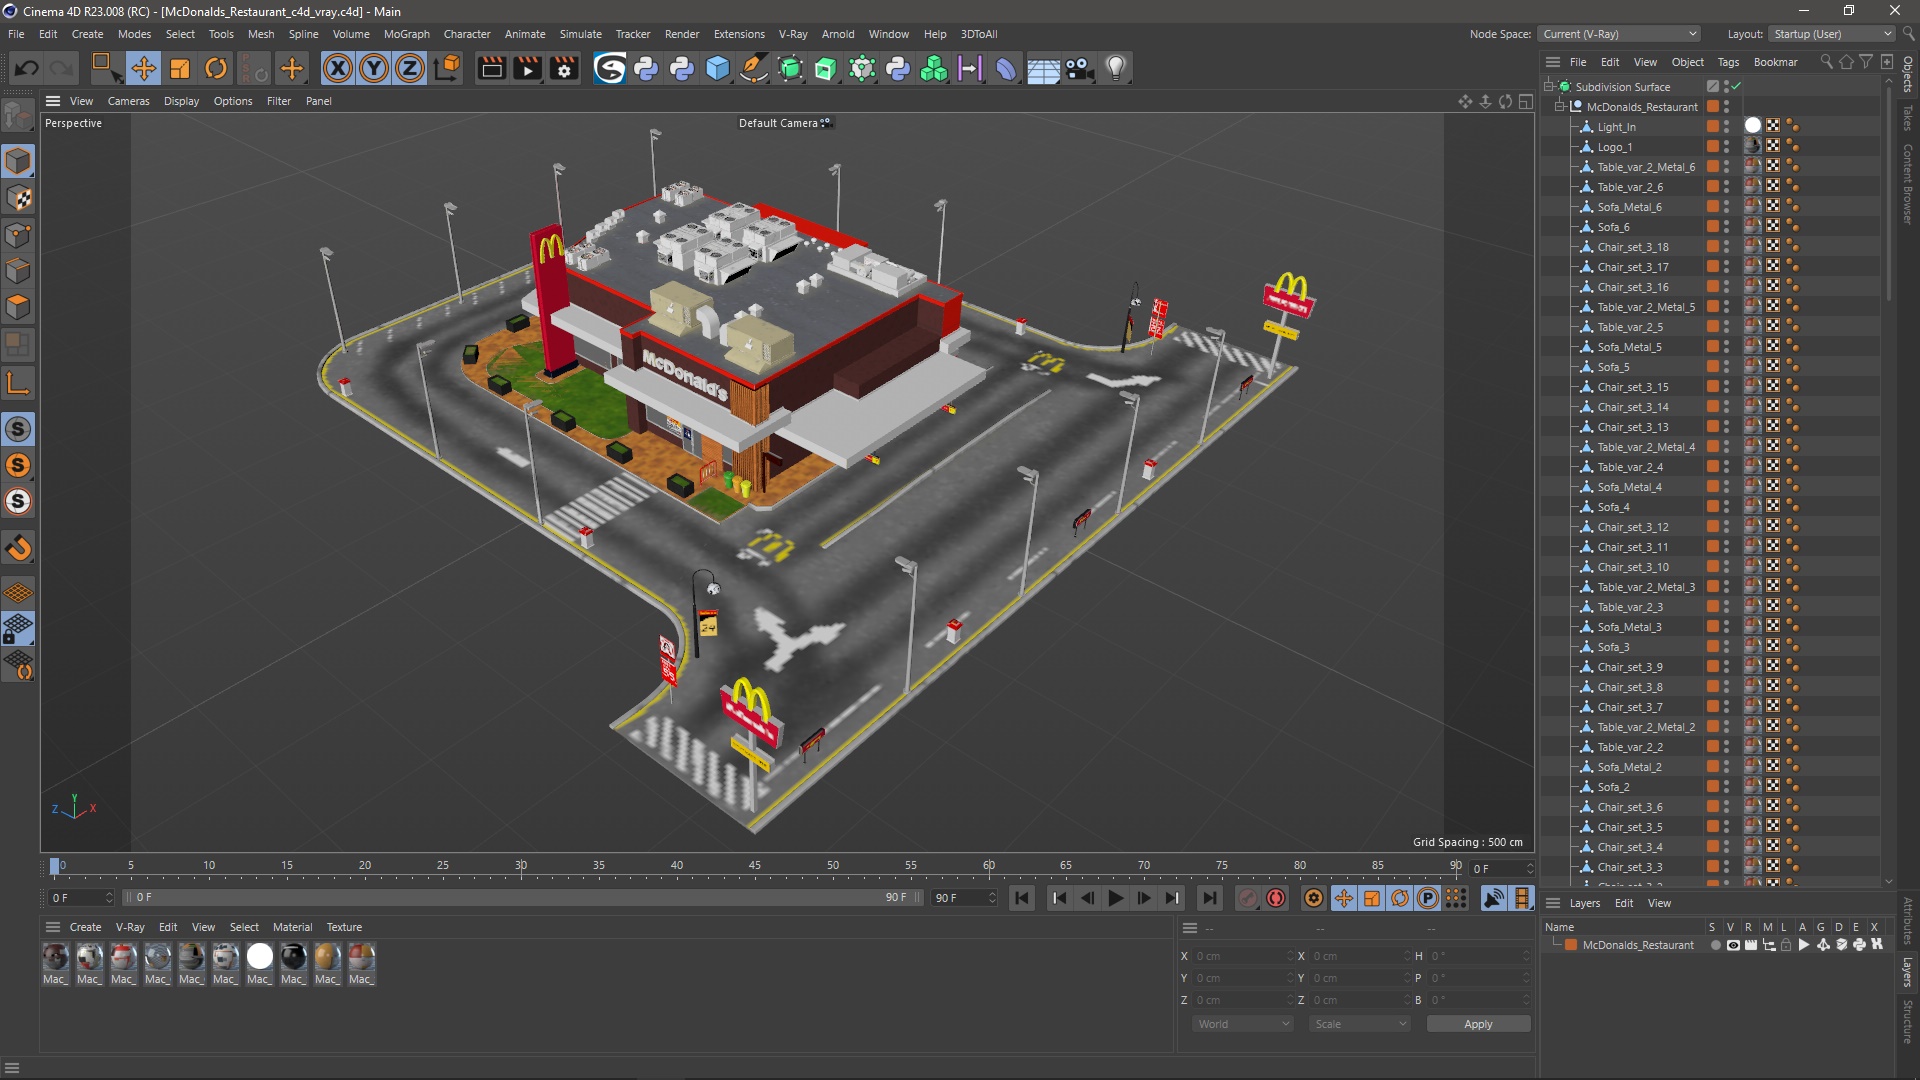Switch to Model mode cube icon
Viewport: 1920px width, 1080px height.
click(x=18, y=161)
